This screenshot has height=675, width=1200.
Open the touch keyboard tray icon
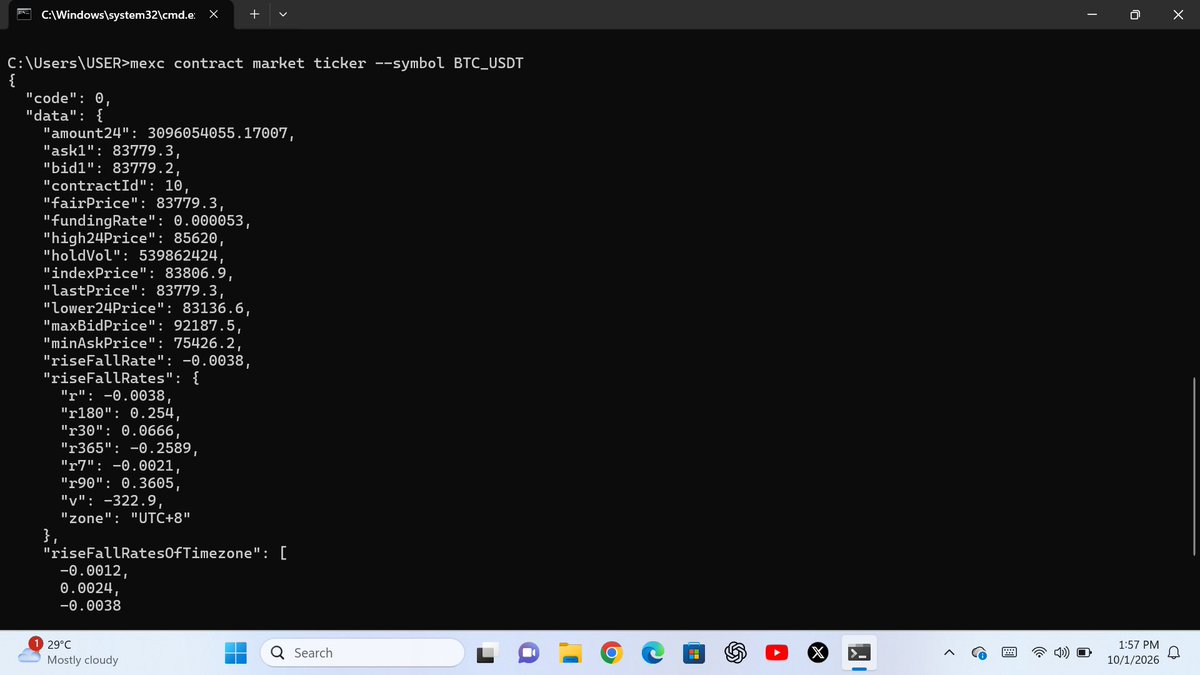coord(1009,653)
